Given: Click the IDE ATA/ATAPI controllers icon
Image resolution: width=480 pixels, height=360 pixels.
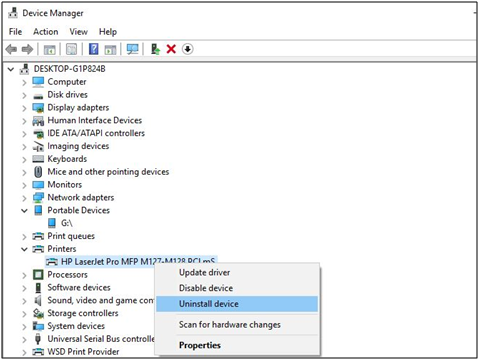Looking at the screenshot, I should pyautogui.click(x=38, y=134).
